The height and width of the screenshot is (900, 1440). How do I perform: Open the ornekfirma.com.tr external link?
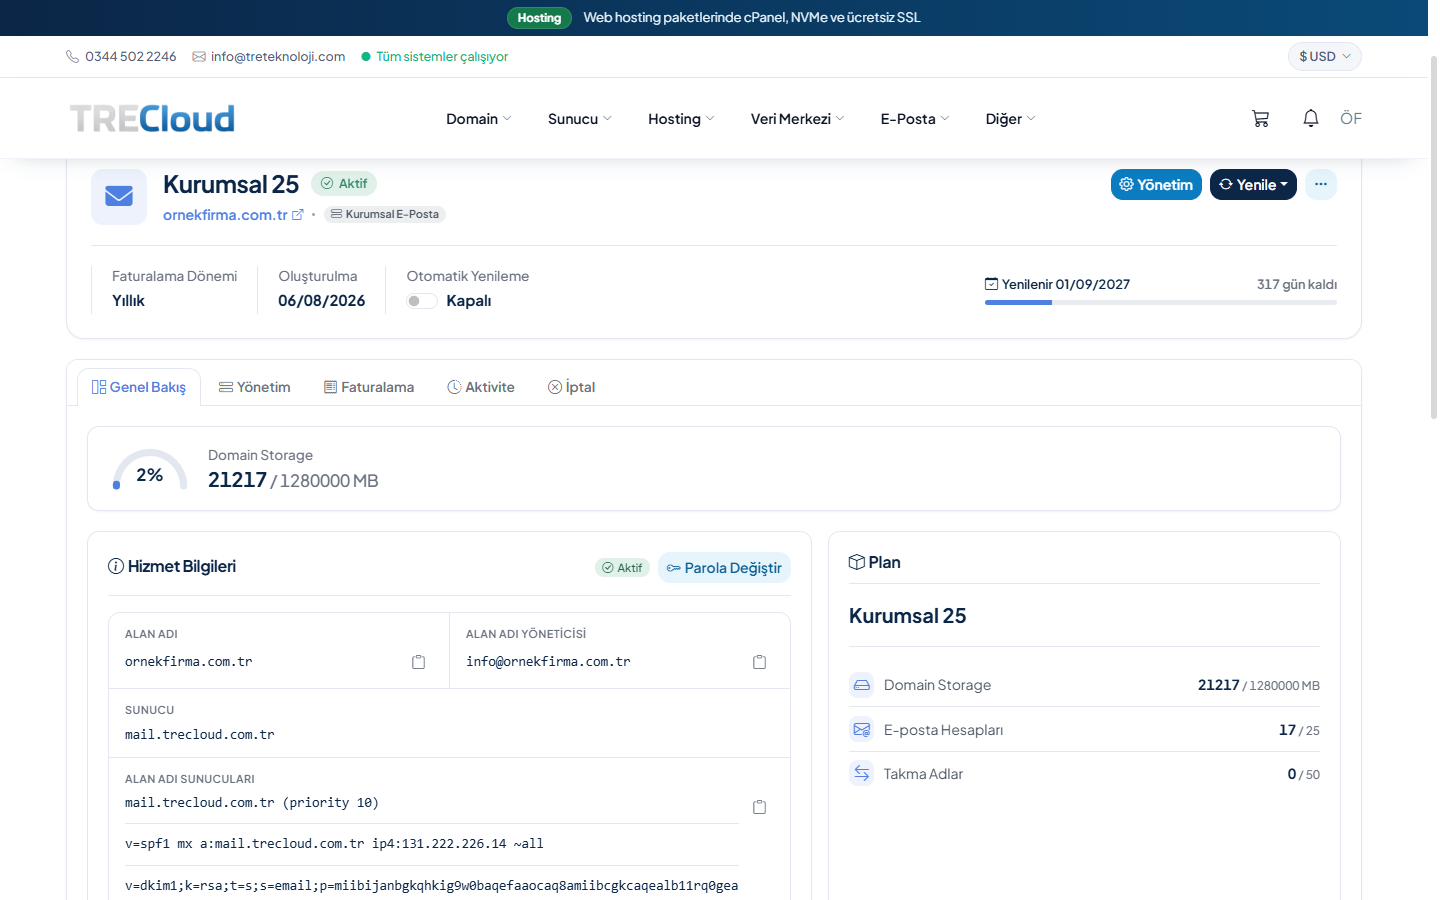[x=233, y=215]
